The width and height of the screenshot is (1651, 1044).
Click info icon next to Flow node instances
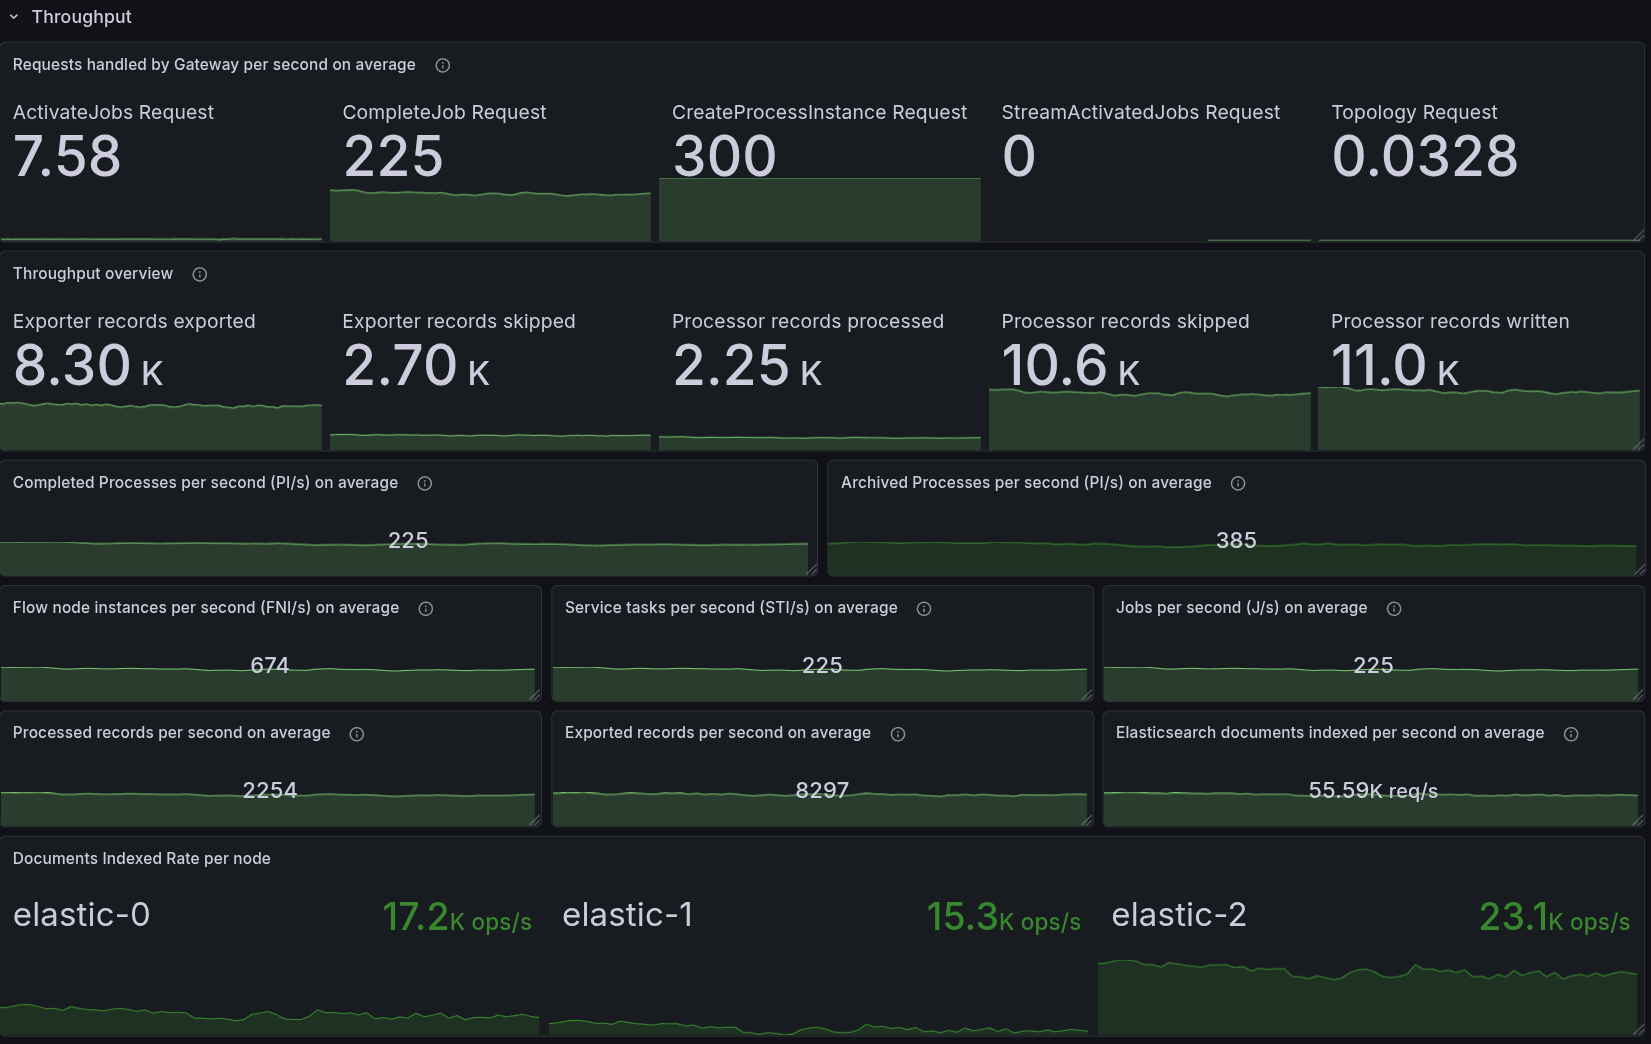point(426,609)
